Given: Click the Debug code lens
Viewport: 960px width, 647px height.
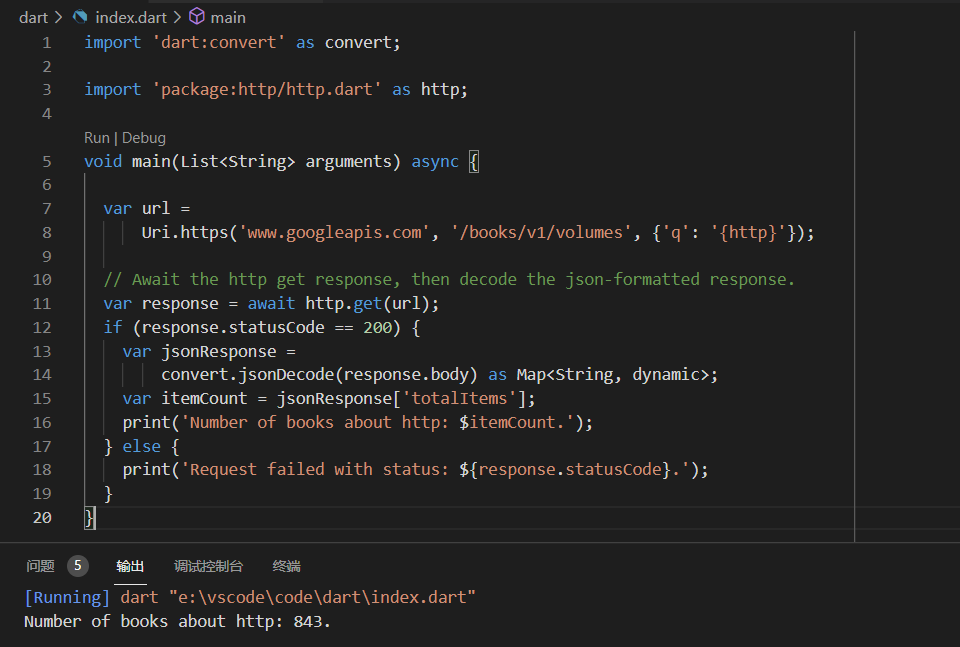Looking at the screenshot, I should pyautogui.click(x=144, y=138).
